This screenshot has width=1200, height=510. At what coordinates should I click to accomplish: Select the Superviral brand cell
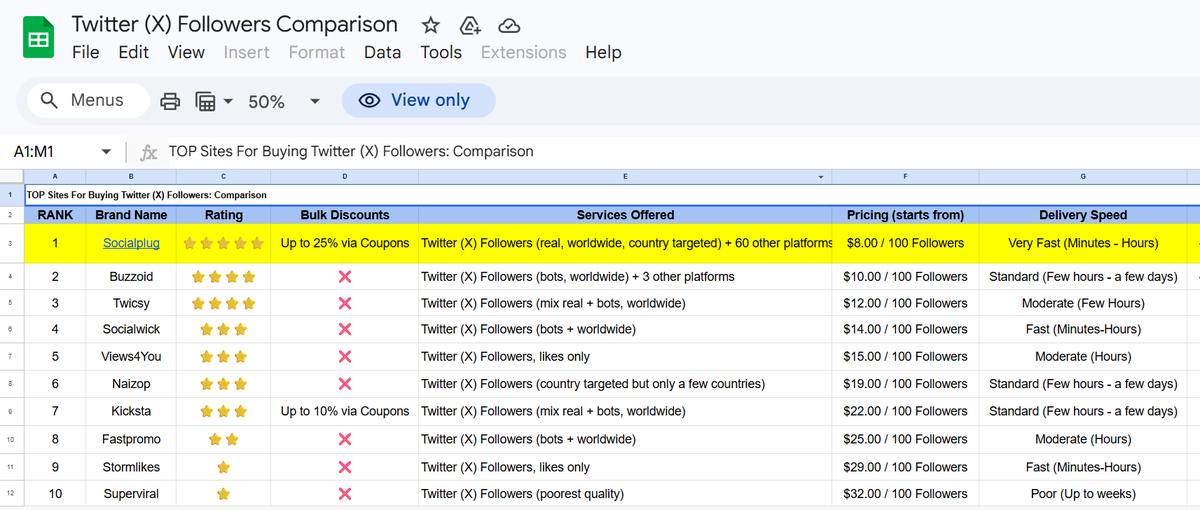(131, 494)
